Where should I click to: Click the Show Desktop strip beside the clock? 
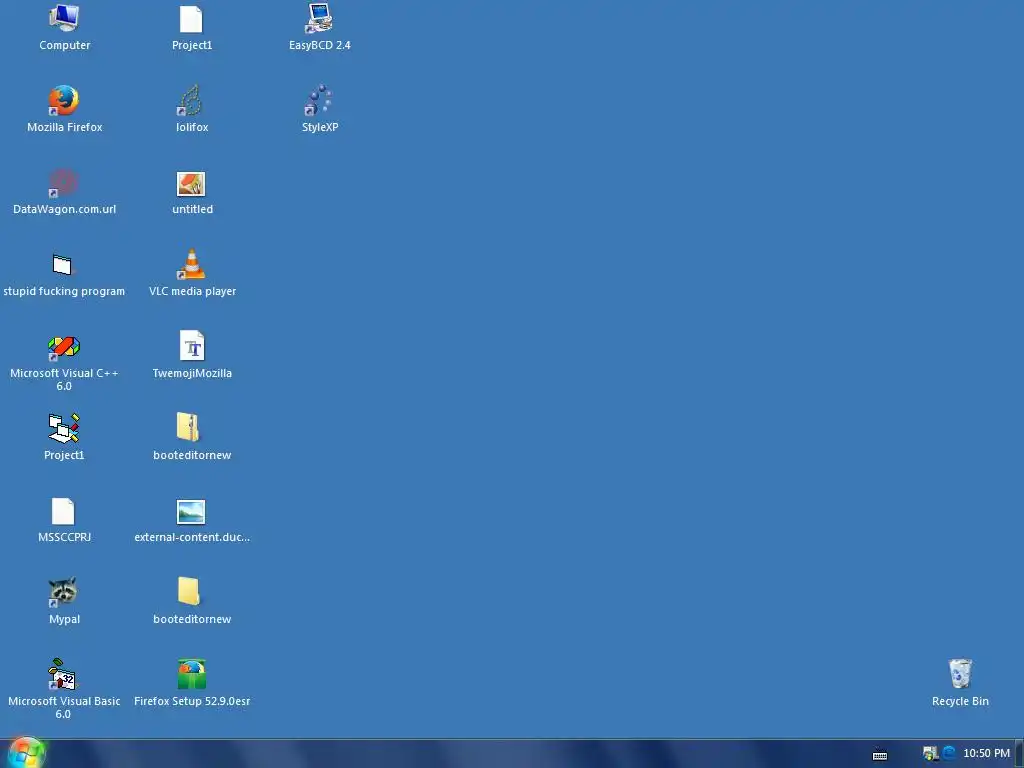tap(1019, 754)
